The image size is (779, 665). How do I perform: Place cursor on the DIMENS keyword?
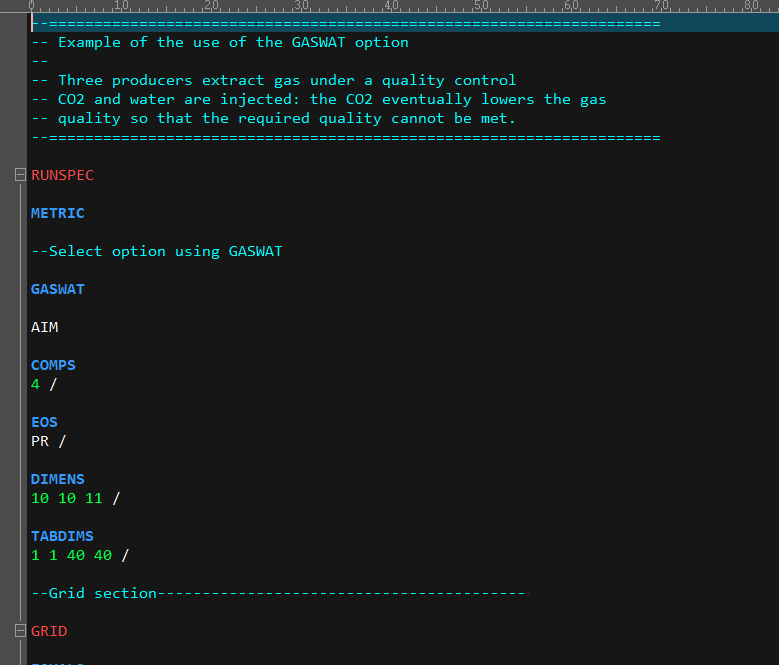coord(57,479)
